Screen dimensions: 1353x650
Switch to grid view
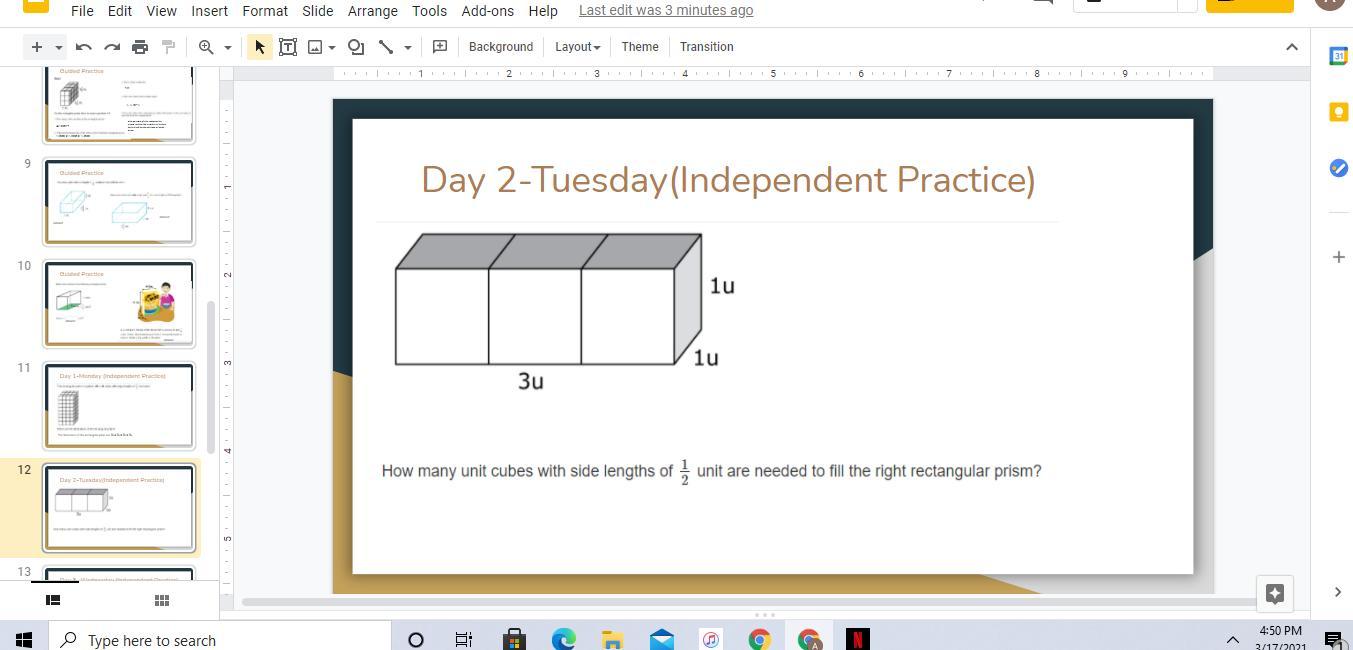pyautogui.click(x=161, y=600)
